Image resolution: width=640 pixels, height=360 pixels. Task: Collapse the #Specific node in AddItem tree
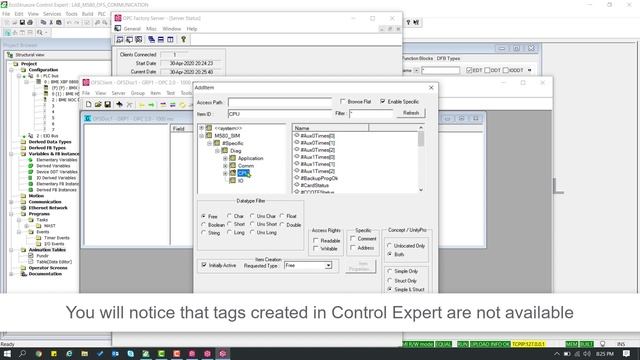tap(209, 143)
